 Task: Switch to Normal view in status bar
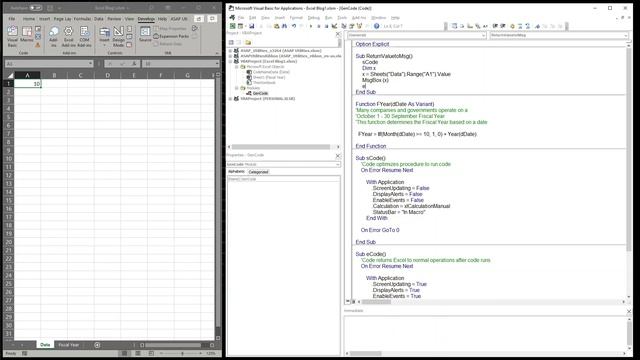124,353
